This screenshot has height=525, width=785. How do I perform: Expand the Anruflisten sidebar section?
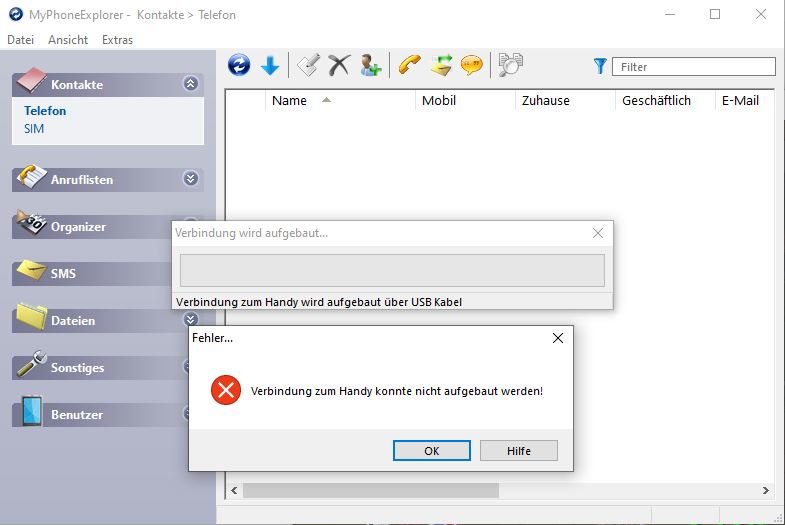191,179
